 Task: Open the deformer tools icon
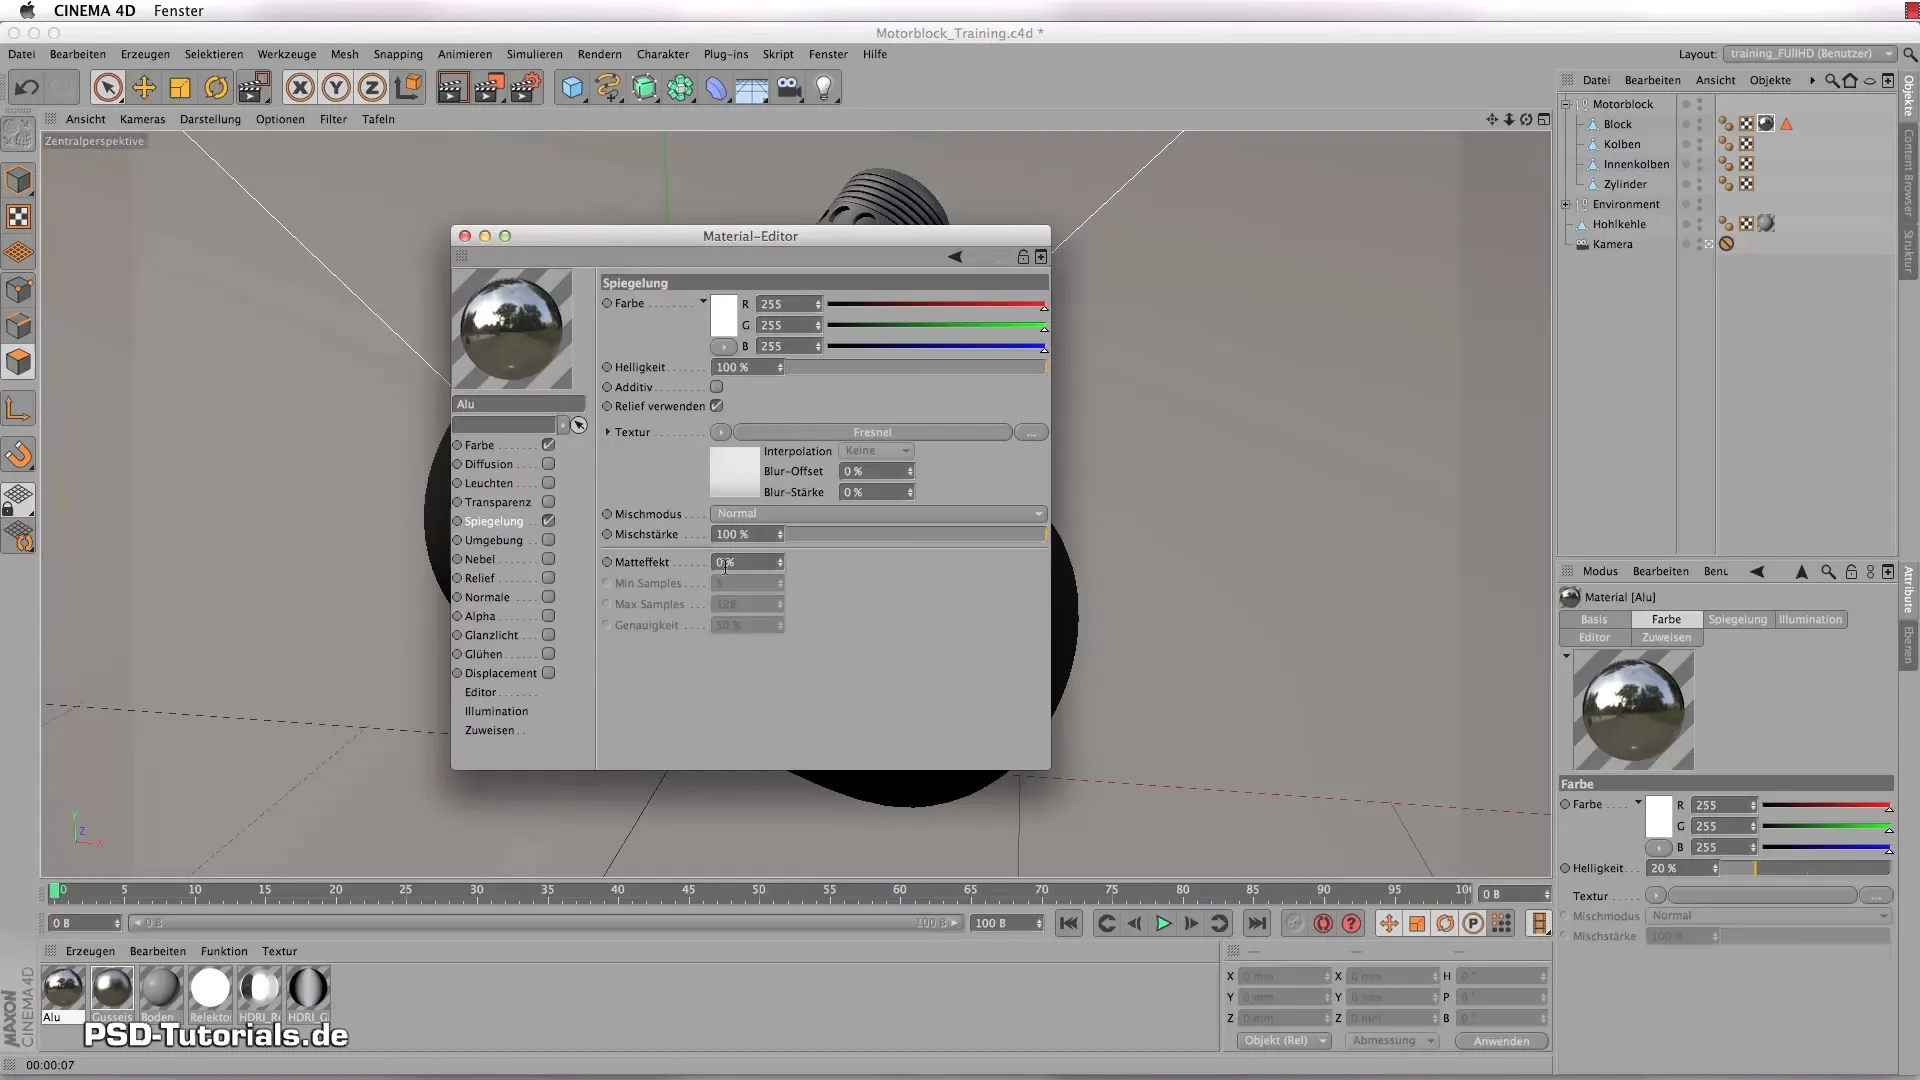pyautogui.click(x=716, y=88)
